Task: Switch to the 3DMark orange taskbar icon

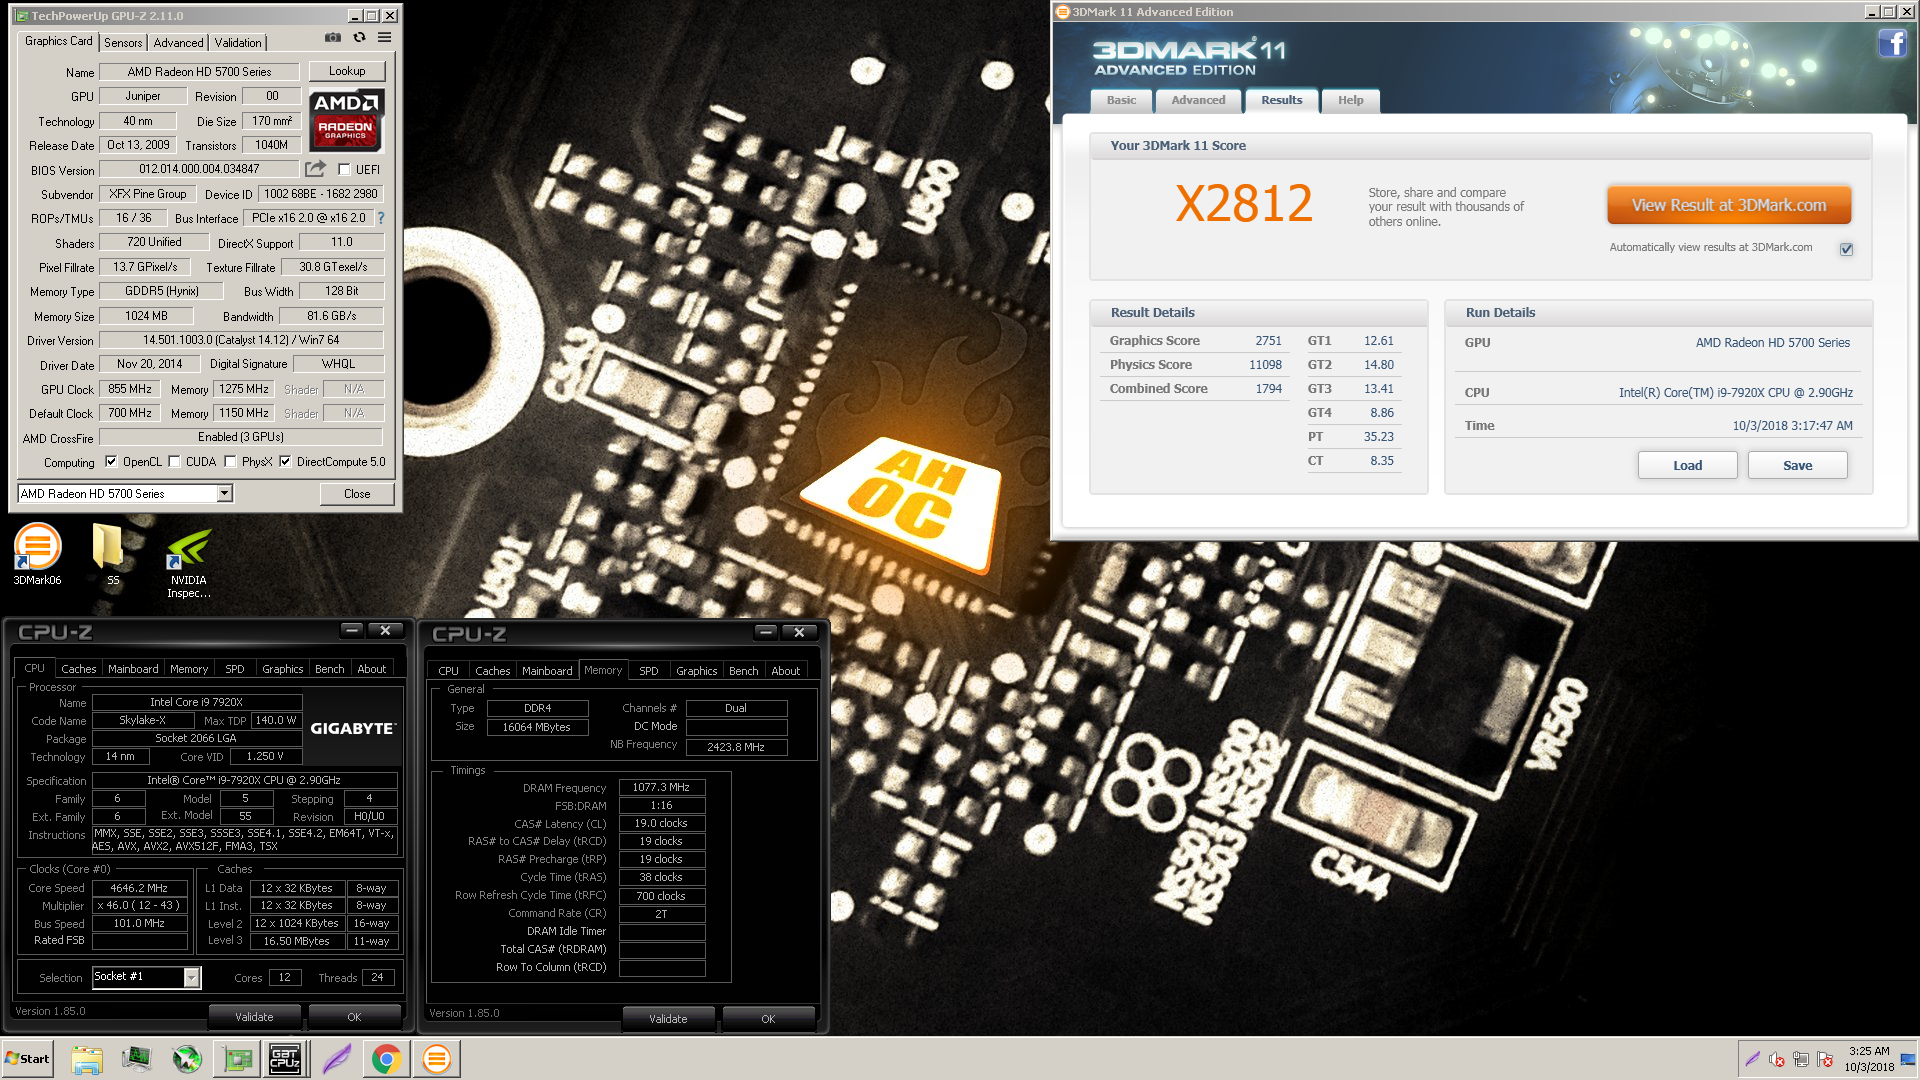Action: tap(437, 1059)
